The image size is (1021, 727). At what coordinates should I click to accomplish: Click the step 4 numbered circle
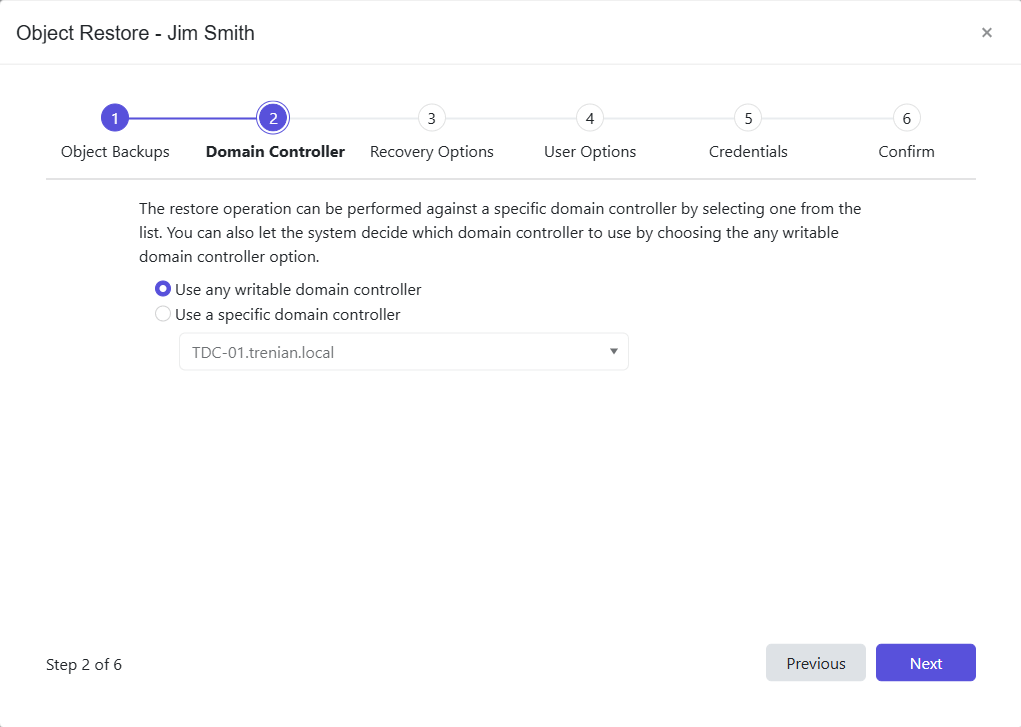click(x=589, y=117)
